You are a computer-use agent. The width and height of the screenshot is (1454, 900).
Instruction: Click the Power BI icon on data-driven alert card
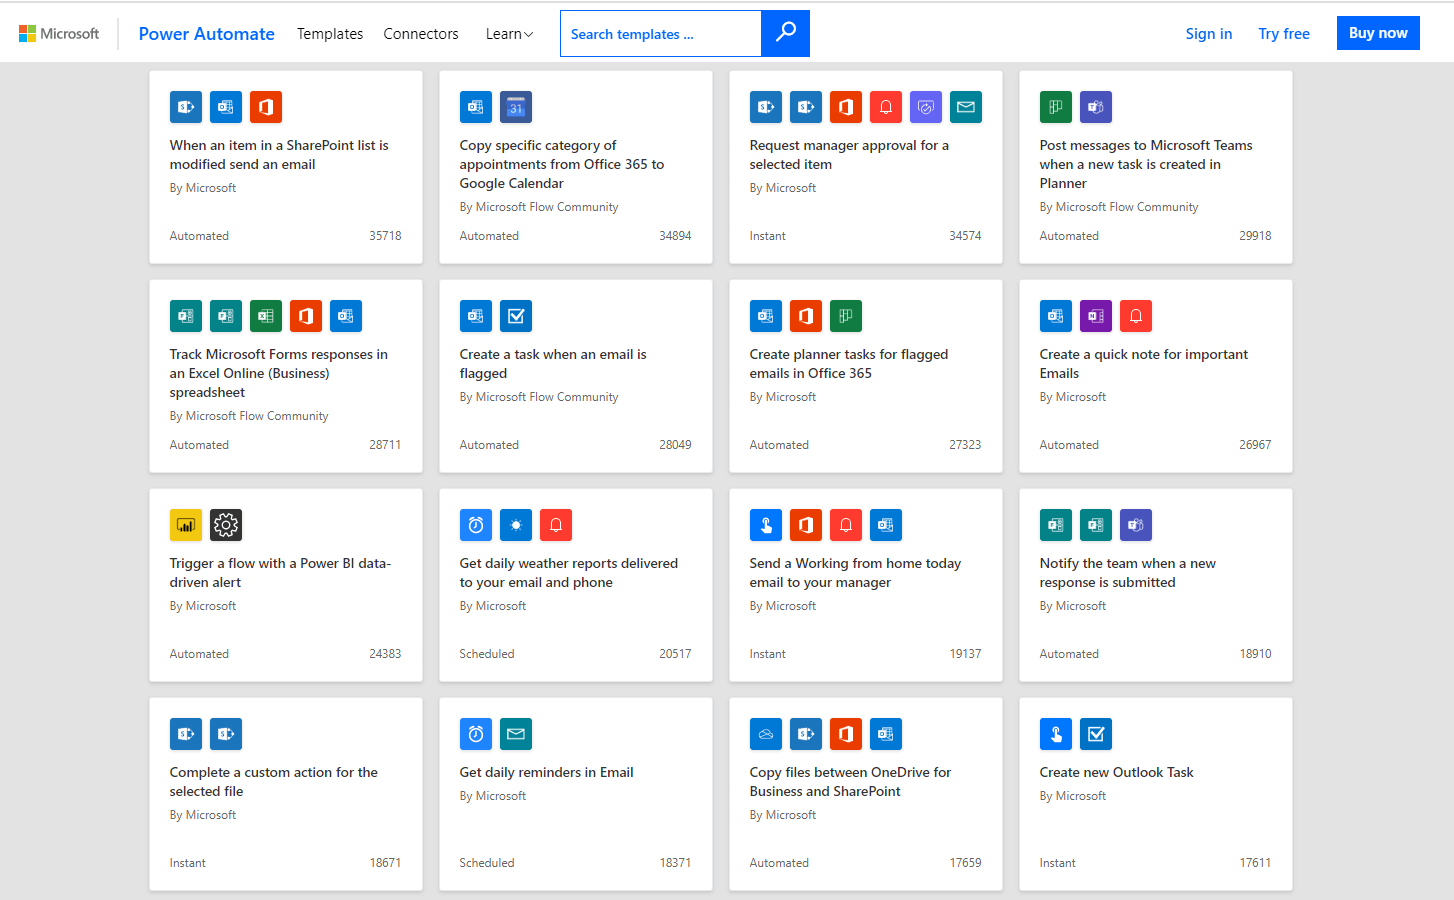(x=186, y=525)
